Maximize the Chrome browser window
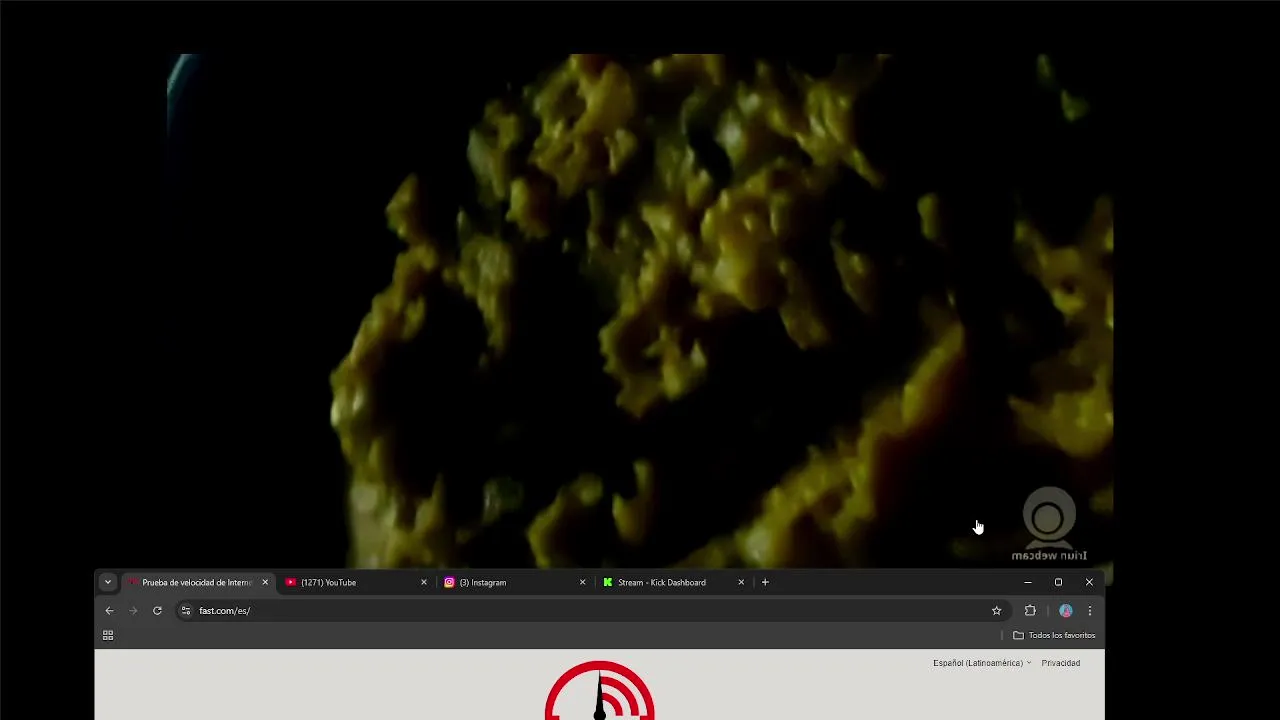The width and height of the screenshot is (1280, 720). (1058, 582)
